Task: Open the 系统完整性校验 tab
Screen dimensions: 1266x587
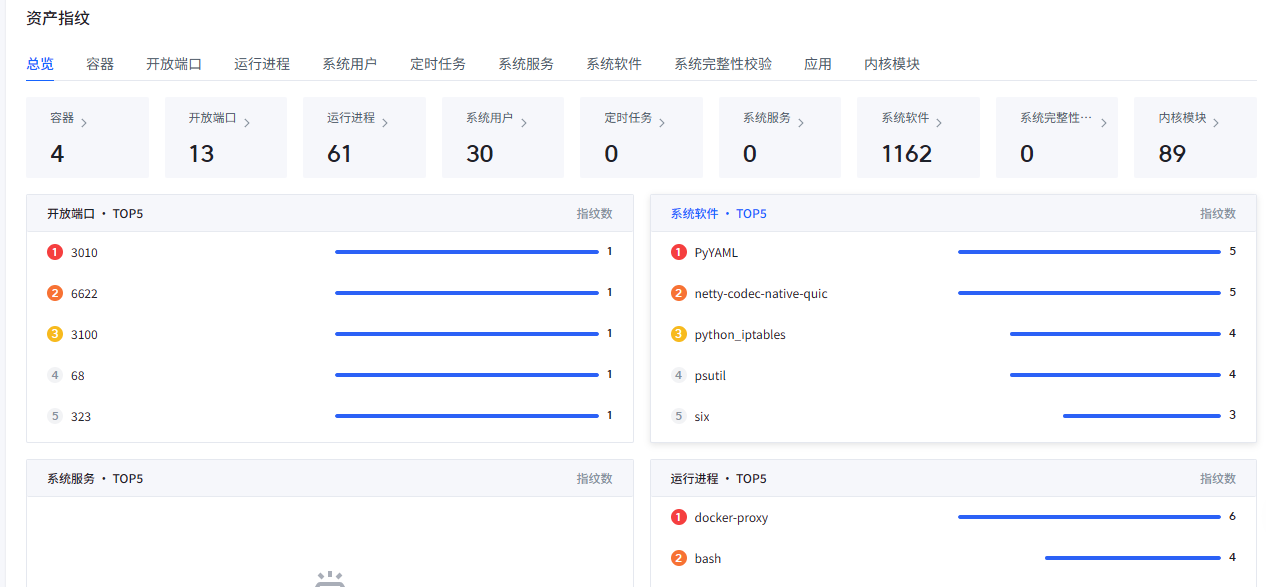Action: [x=722, y=64]
